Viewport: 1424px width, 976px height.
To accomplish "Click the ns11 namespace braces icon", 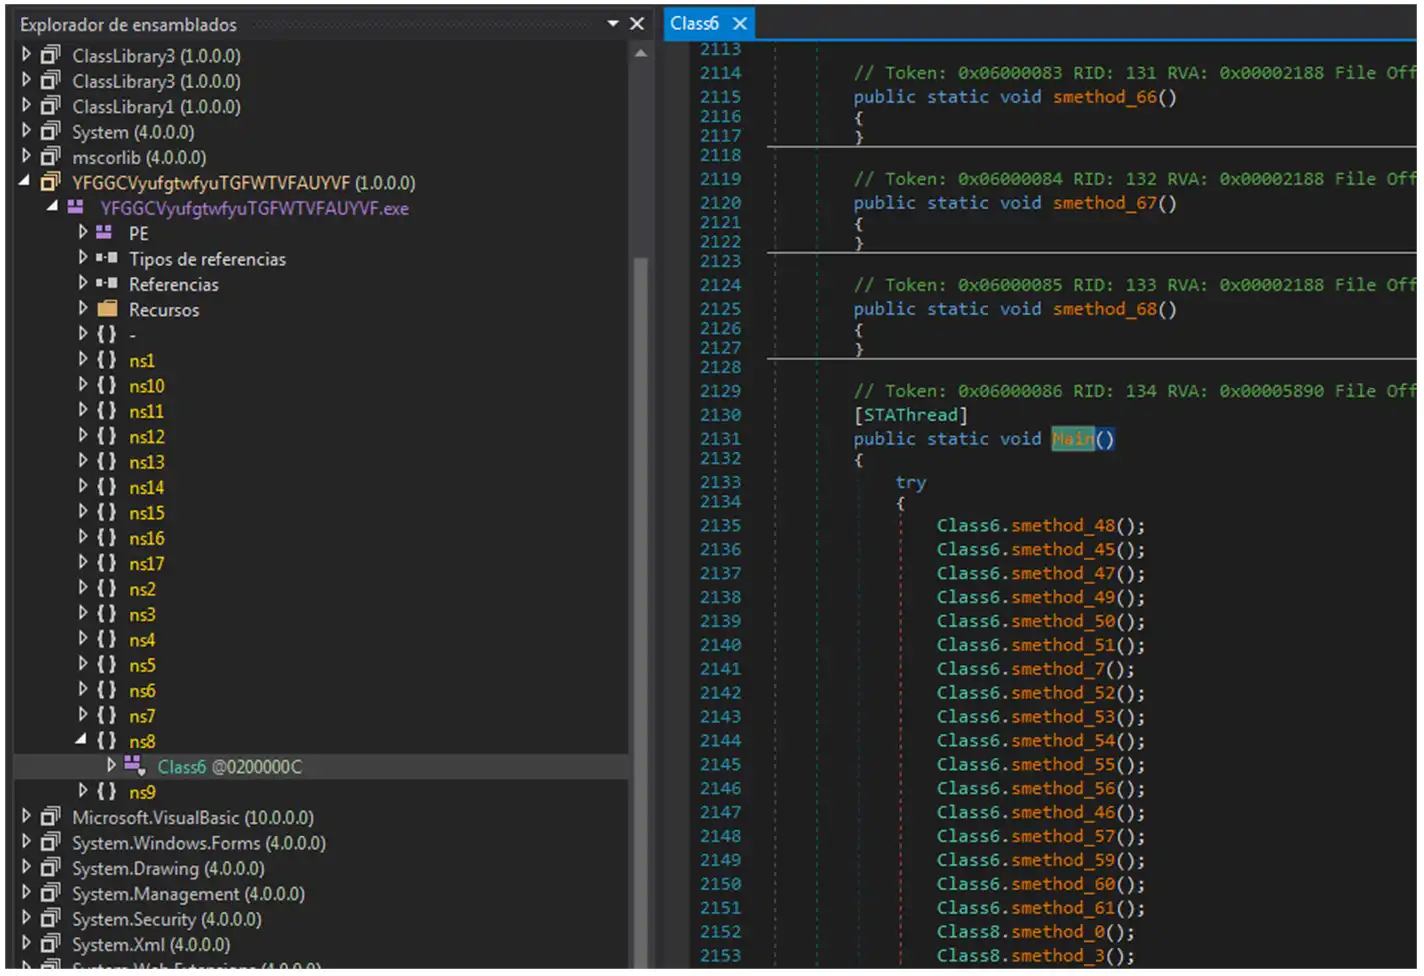I will coord(107,411).
